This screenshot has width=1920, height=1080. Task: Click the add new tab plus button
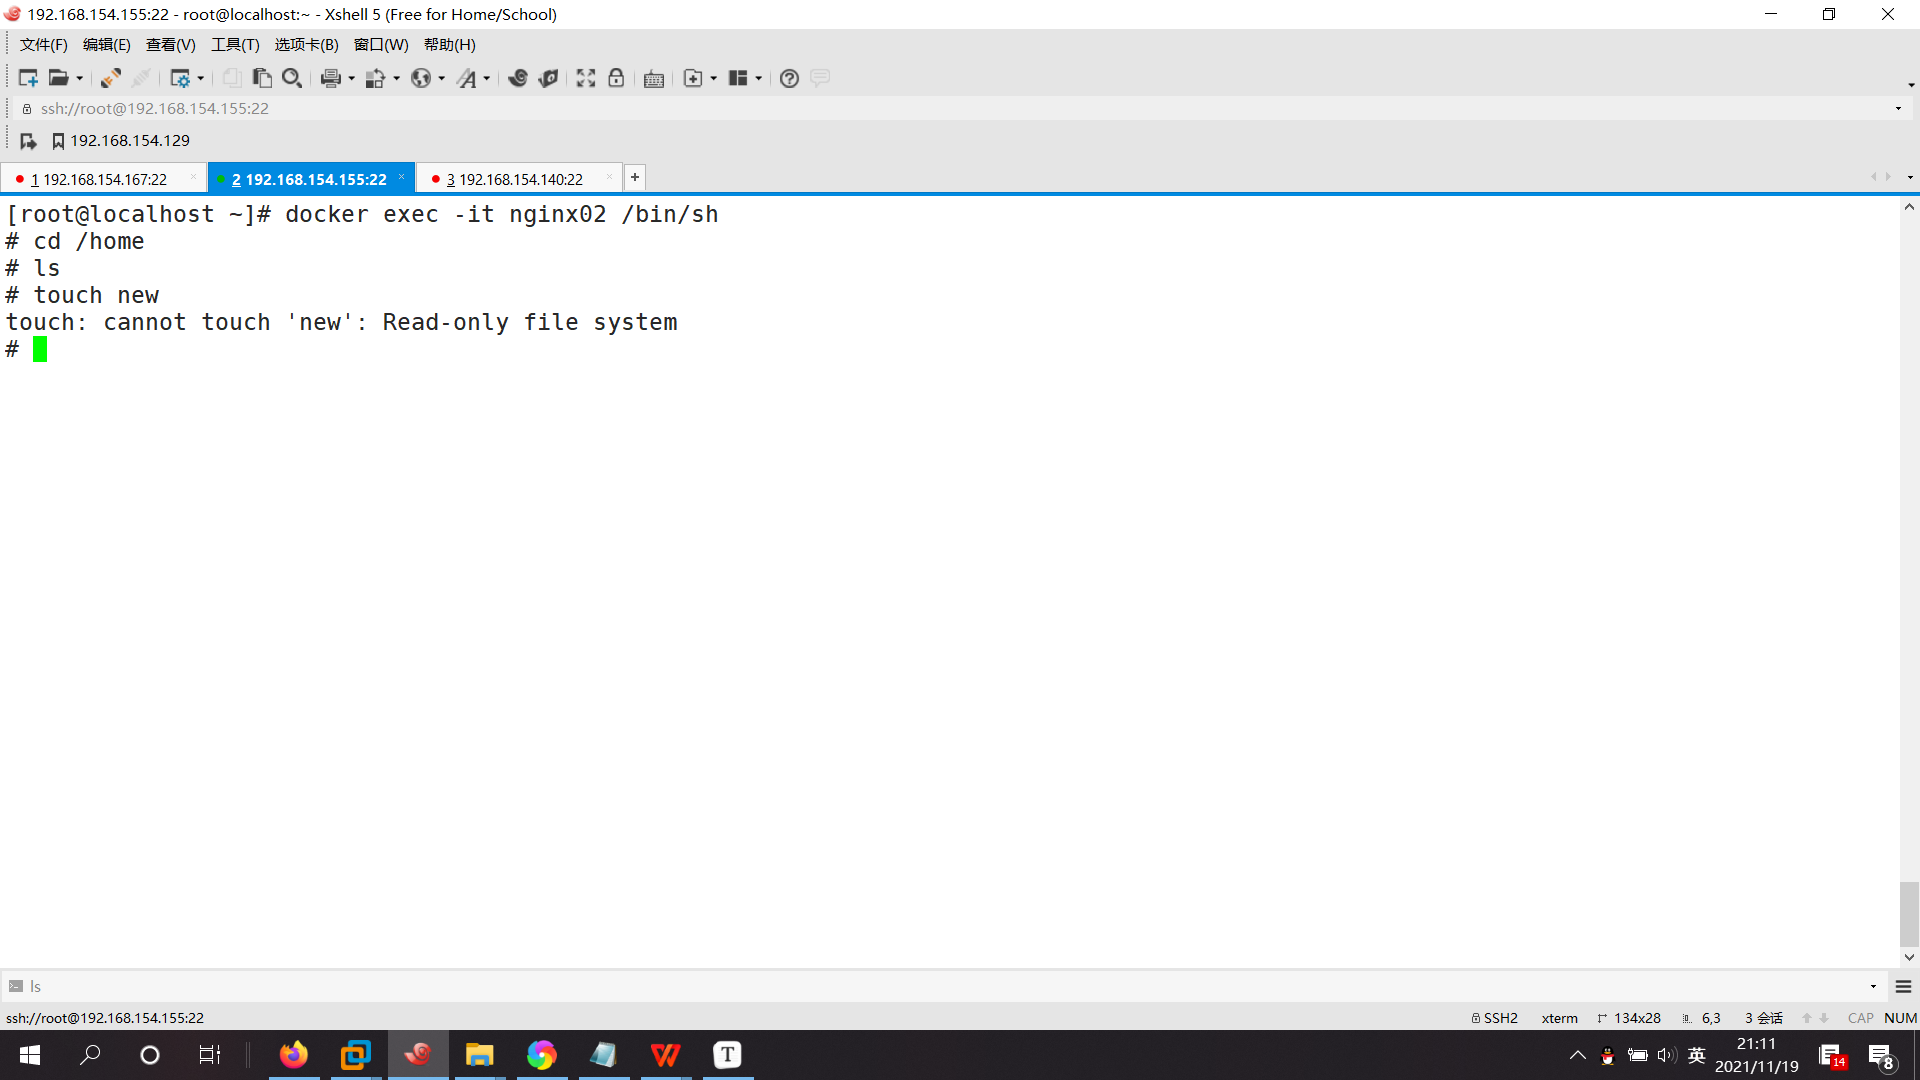[x=635, y=177]
